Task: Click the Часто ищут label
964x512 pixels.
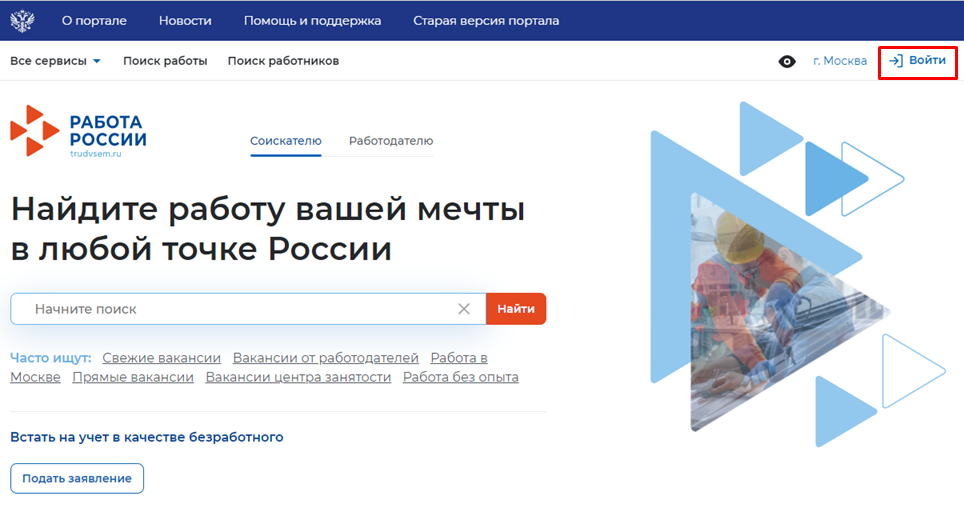Action: click(x=51, y=358)
